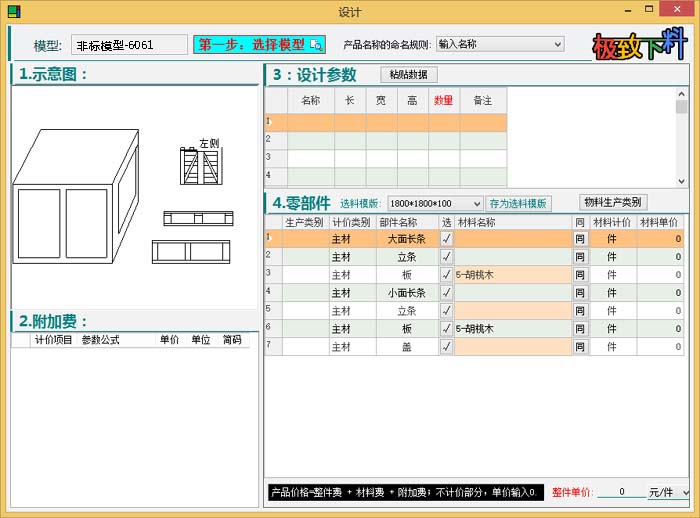Click the 存为选料模版 button
Image resolution: width=700 pixels, height=518 pixels.
(x=519, y=204)
